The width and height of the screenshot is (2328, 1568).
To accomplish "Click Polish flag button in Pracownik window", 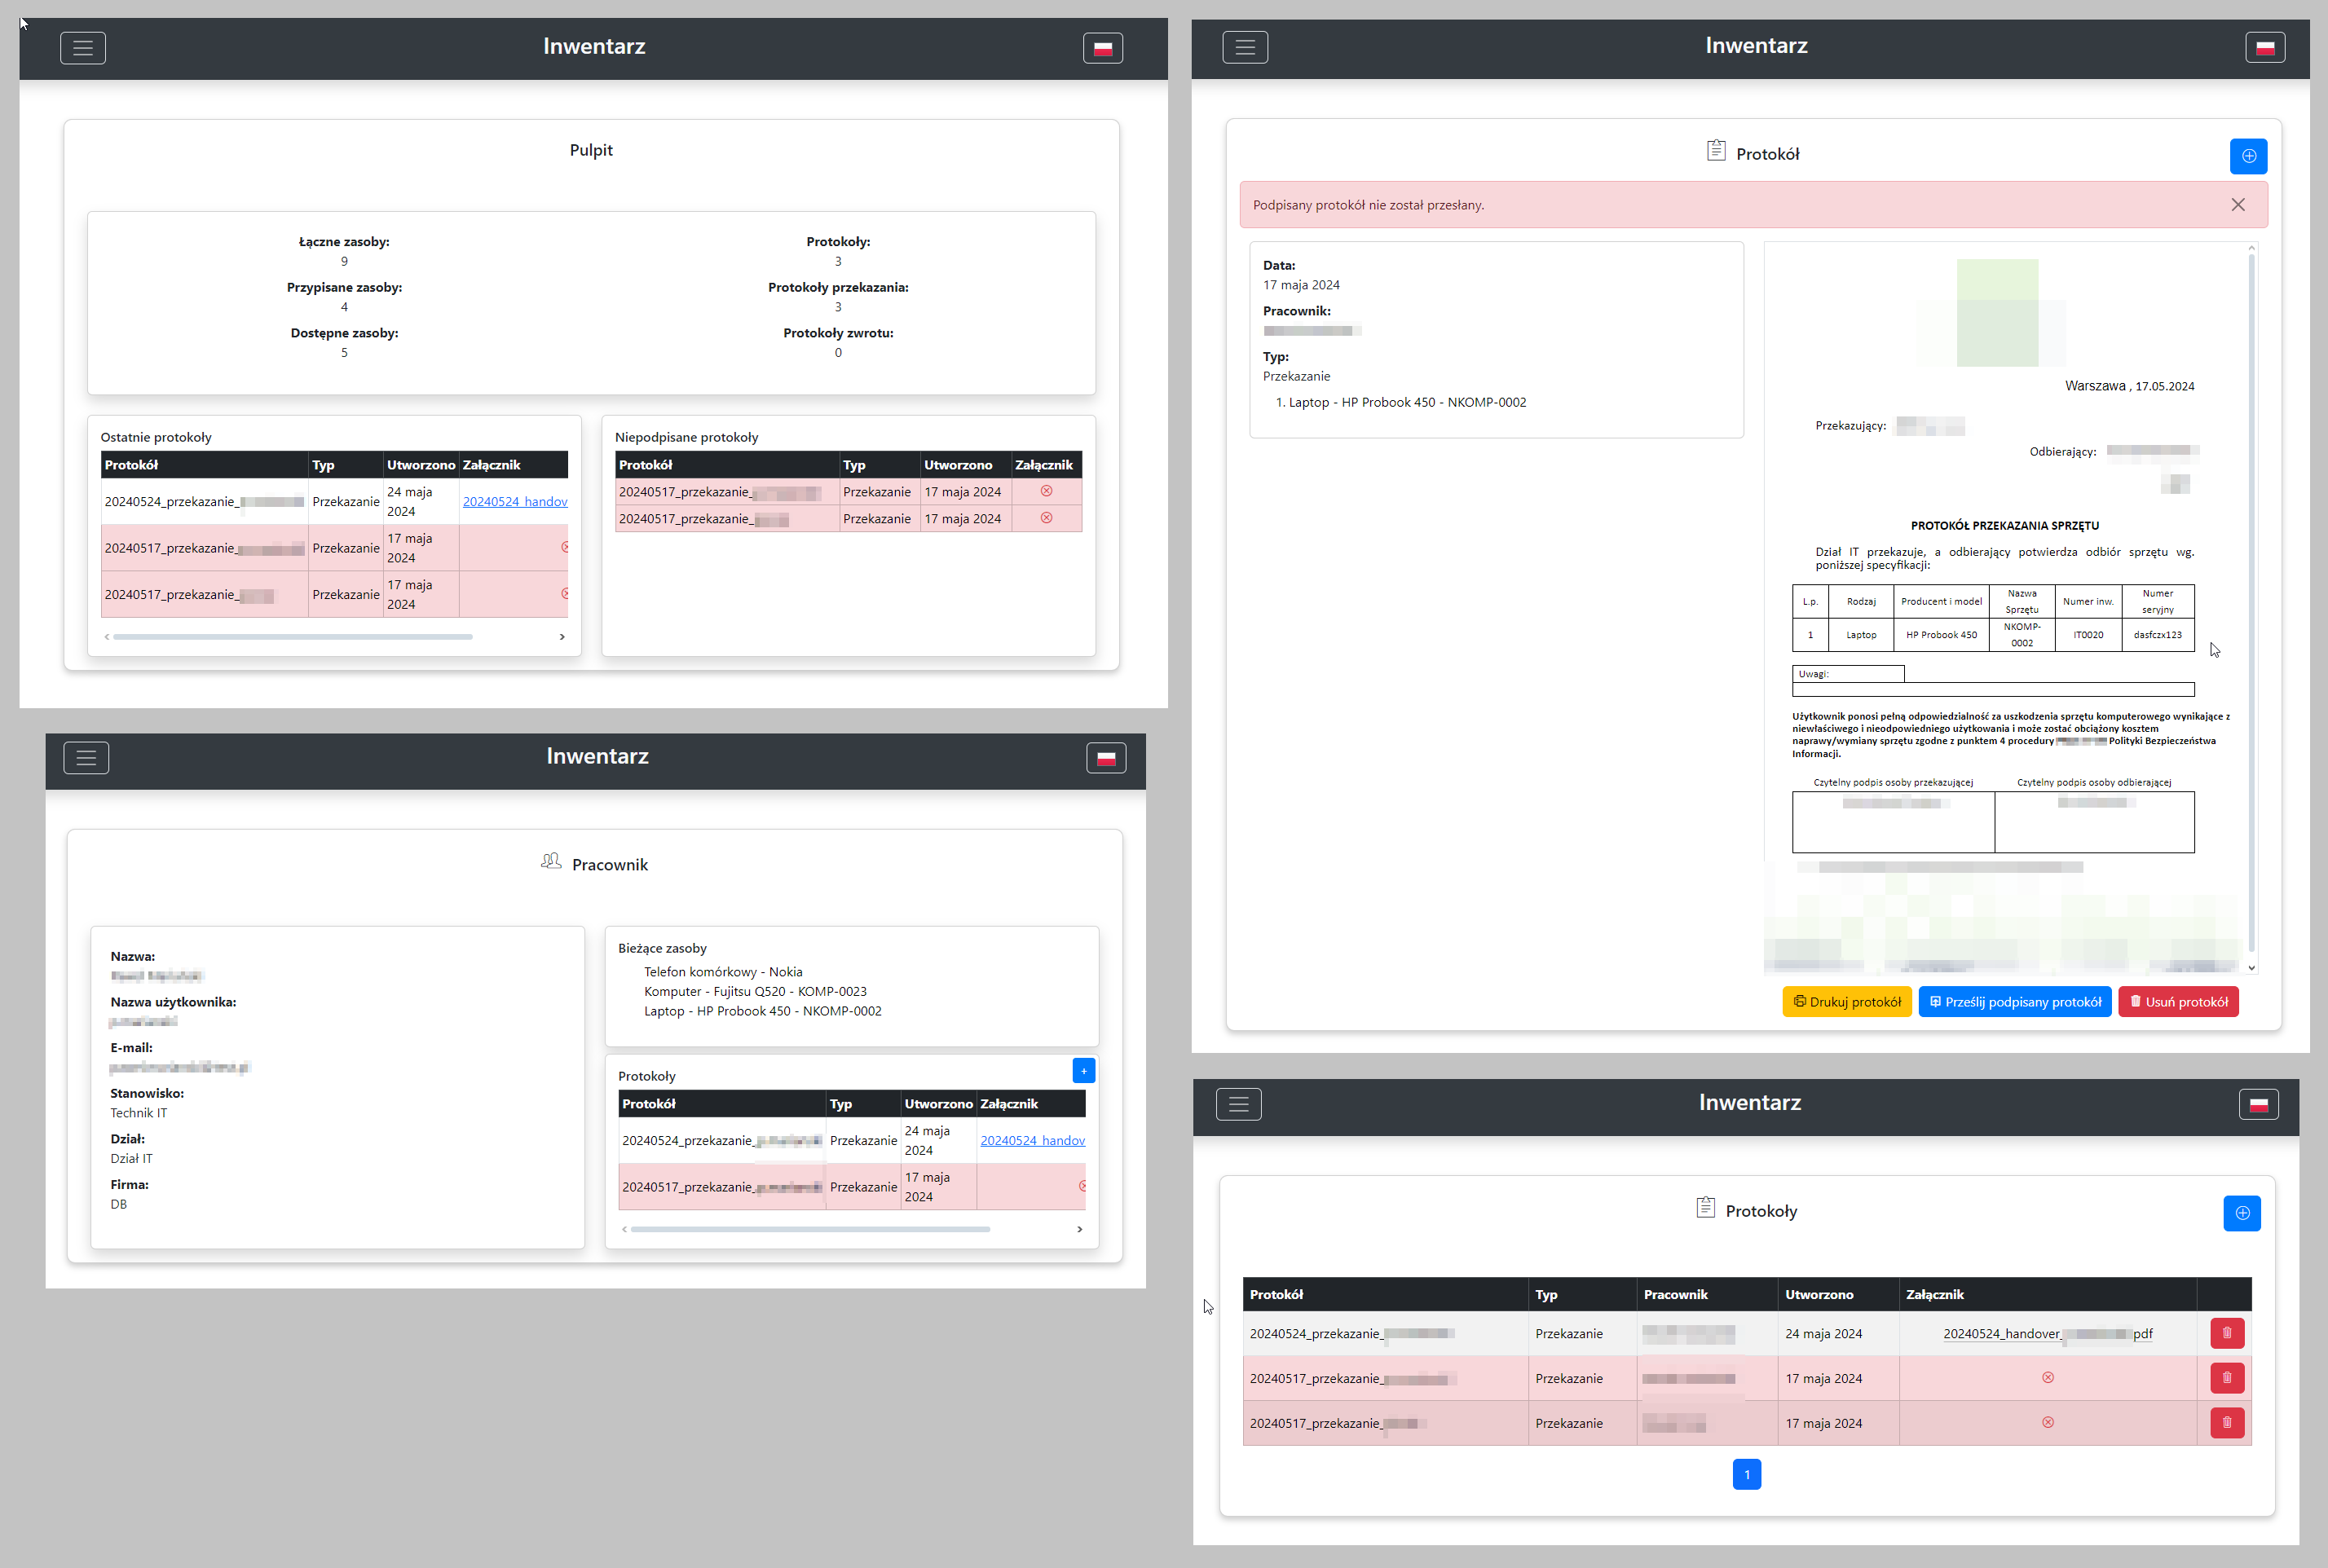I will 1106,758.
